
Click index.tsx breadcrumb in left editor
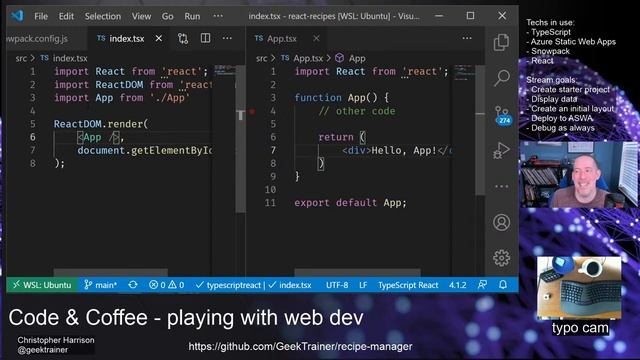70,58
